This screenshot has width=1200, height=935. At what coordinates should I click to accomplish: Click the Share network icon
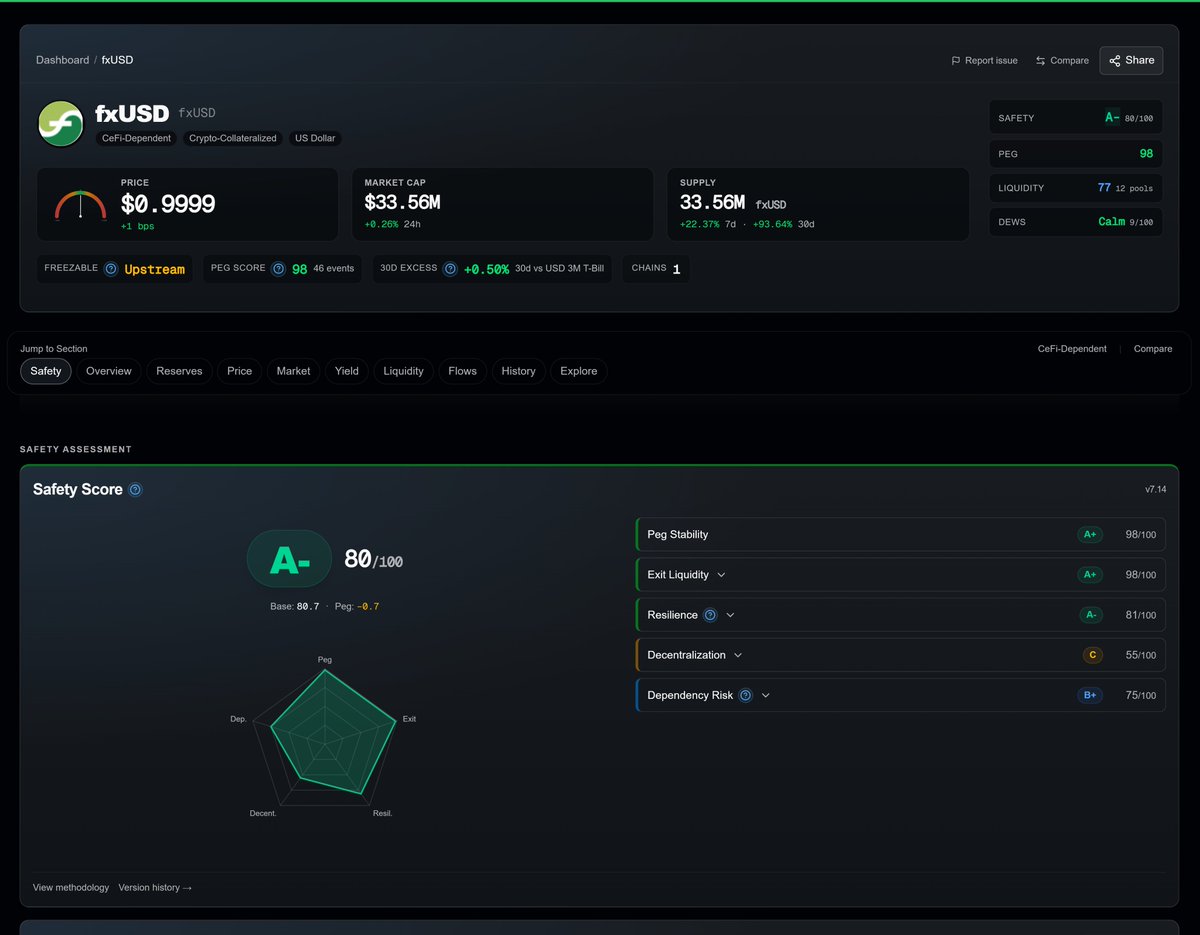(x=1115, y=61)
